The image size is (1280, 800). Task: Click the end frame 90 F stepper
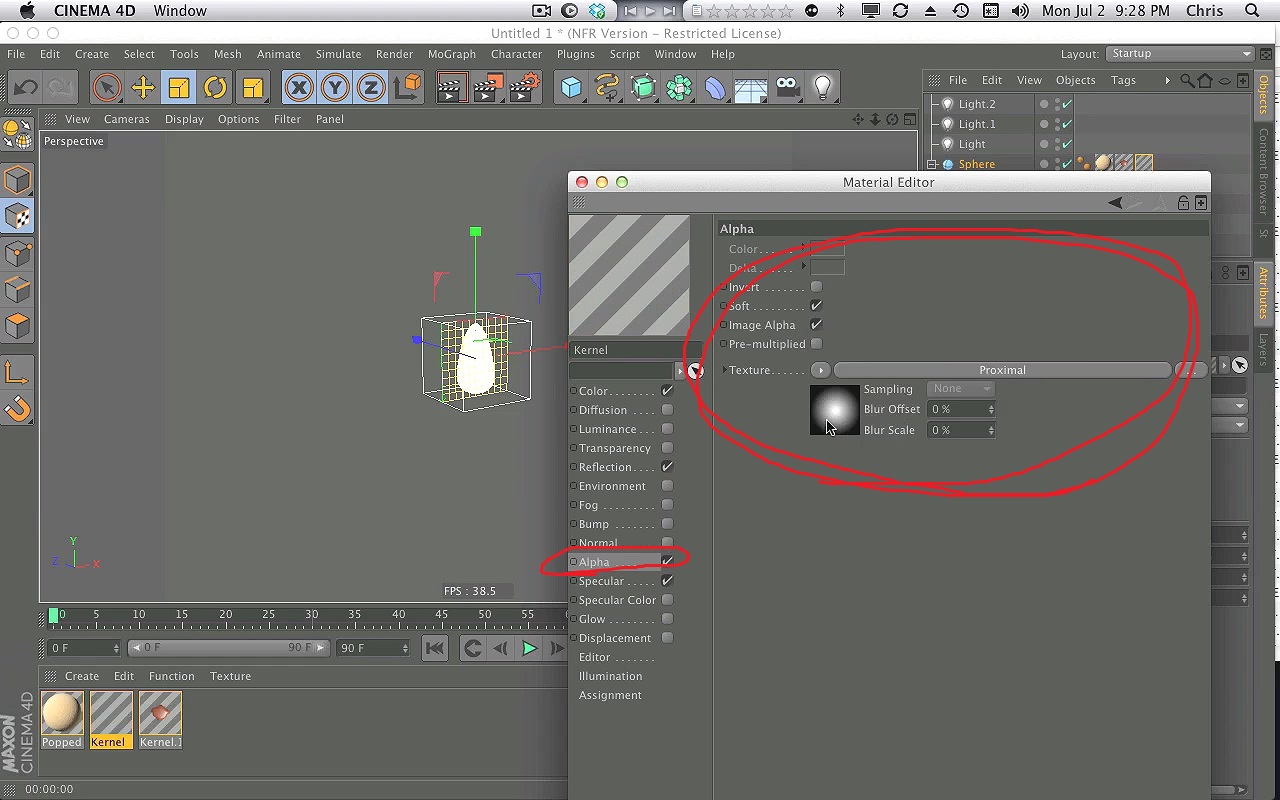[405, 648]
